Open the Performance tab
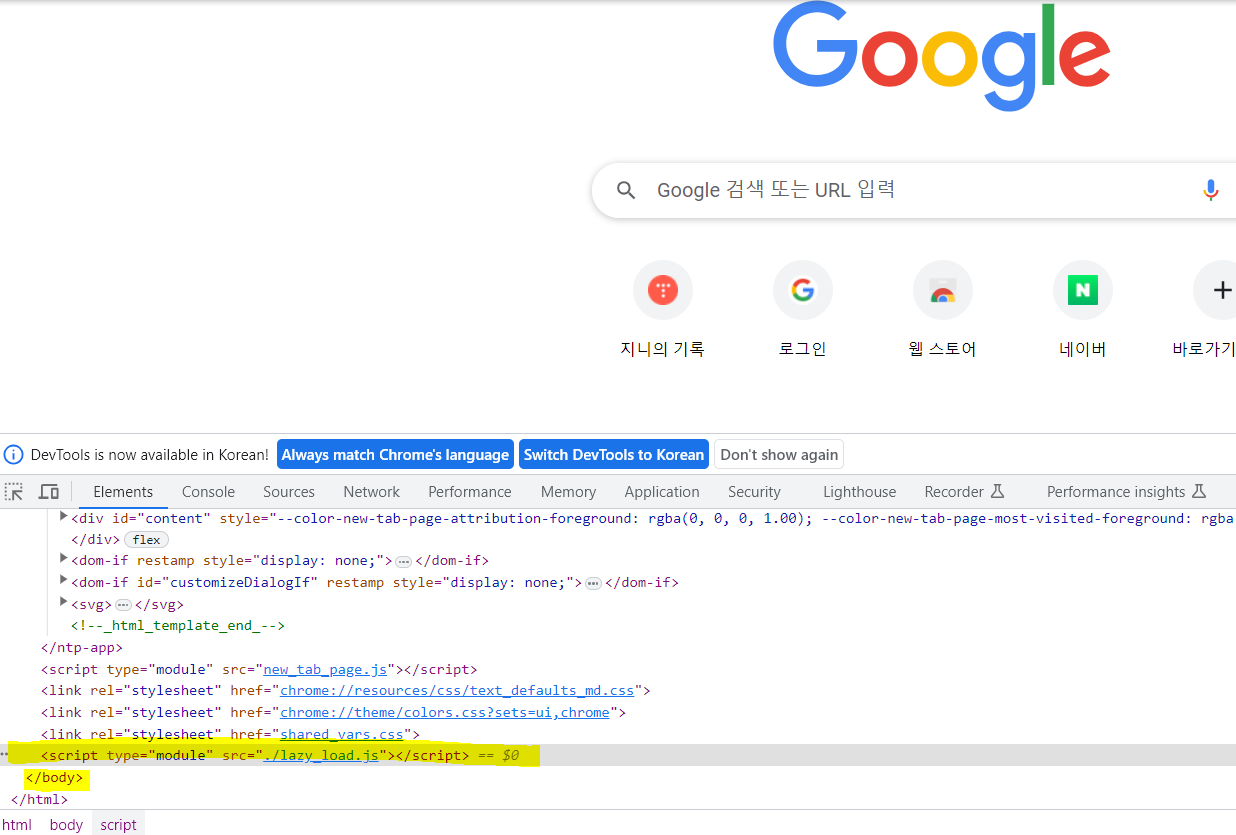The width and height of the screenshot is (1236, 835). click(470, 491)
